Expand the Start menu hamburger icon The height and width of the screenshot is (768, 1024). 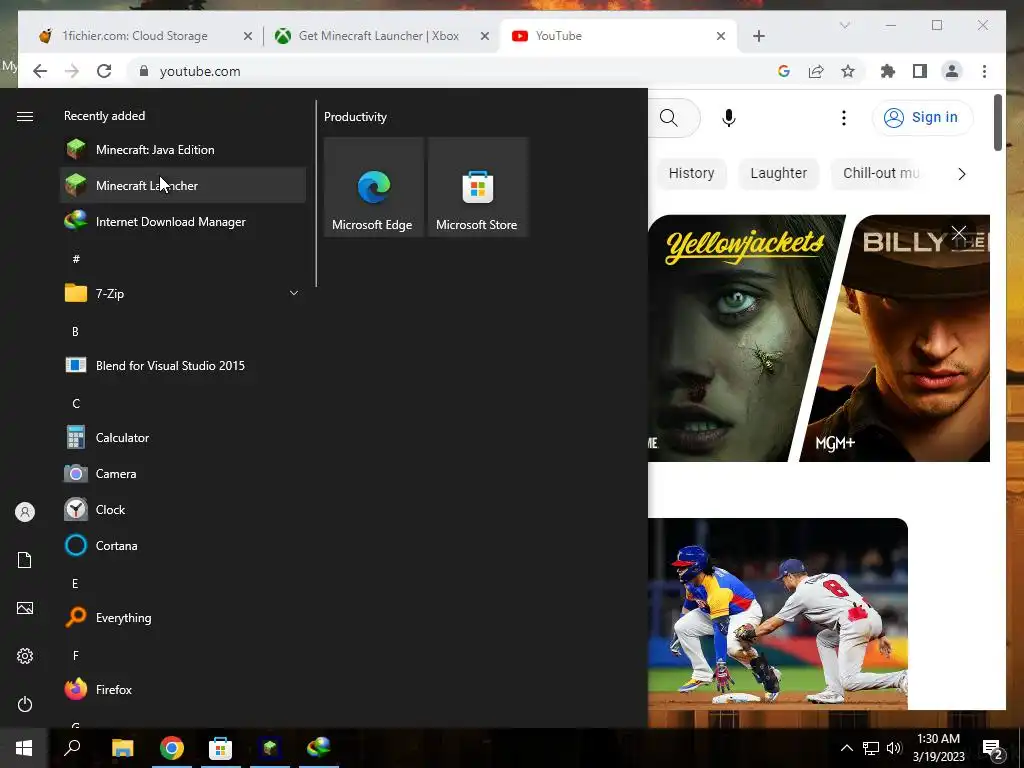click(x=25, y=116)
